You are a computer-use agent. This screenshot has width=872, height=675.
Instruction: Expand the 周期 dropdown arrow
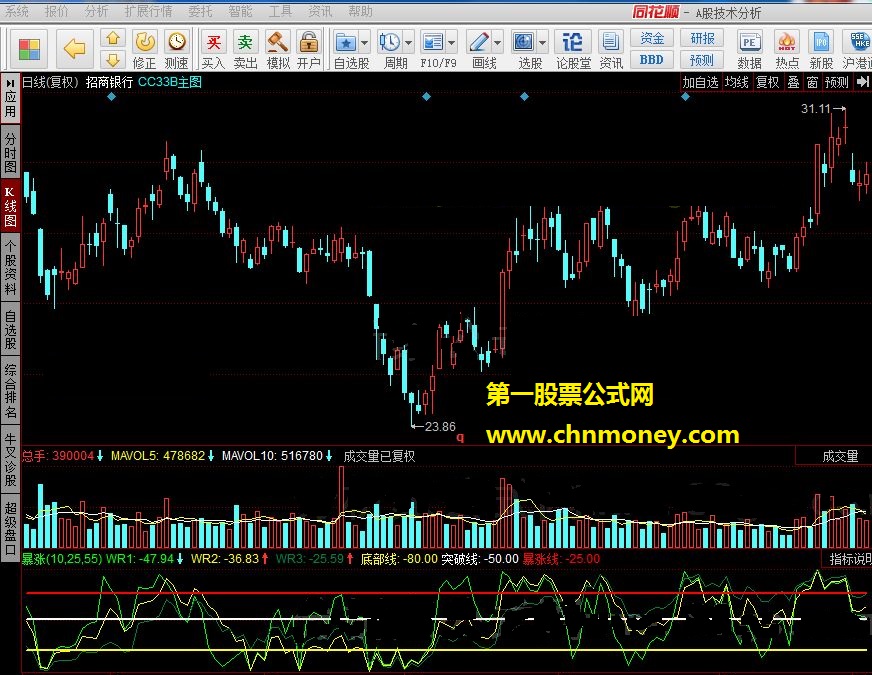pyautogui.click(x=409, y=42)
